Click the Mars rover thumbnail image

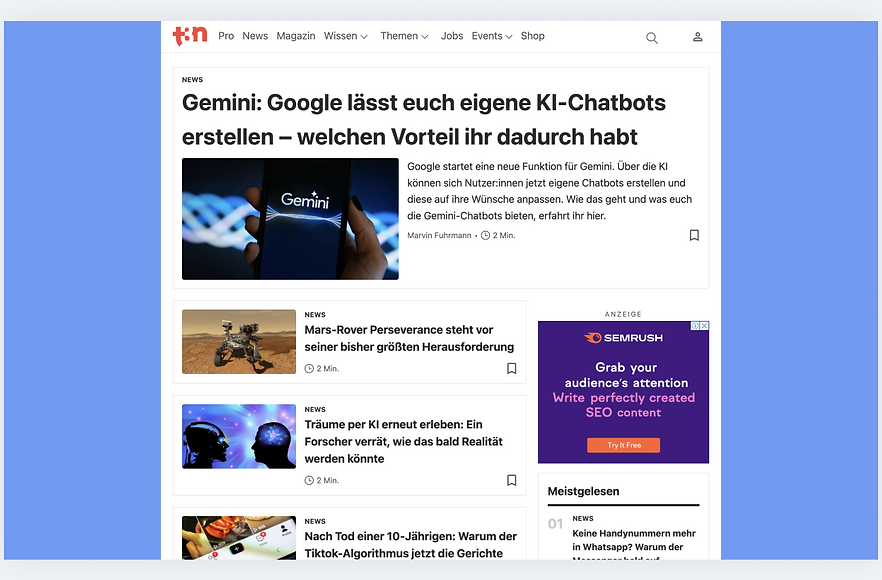coord(238,341)
